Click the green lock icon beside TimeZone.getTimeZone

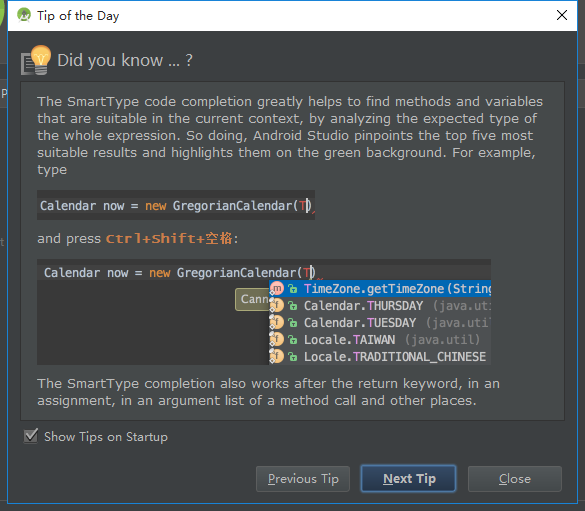293,289
